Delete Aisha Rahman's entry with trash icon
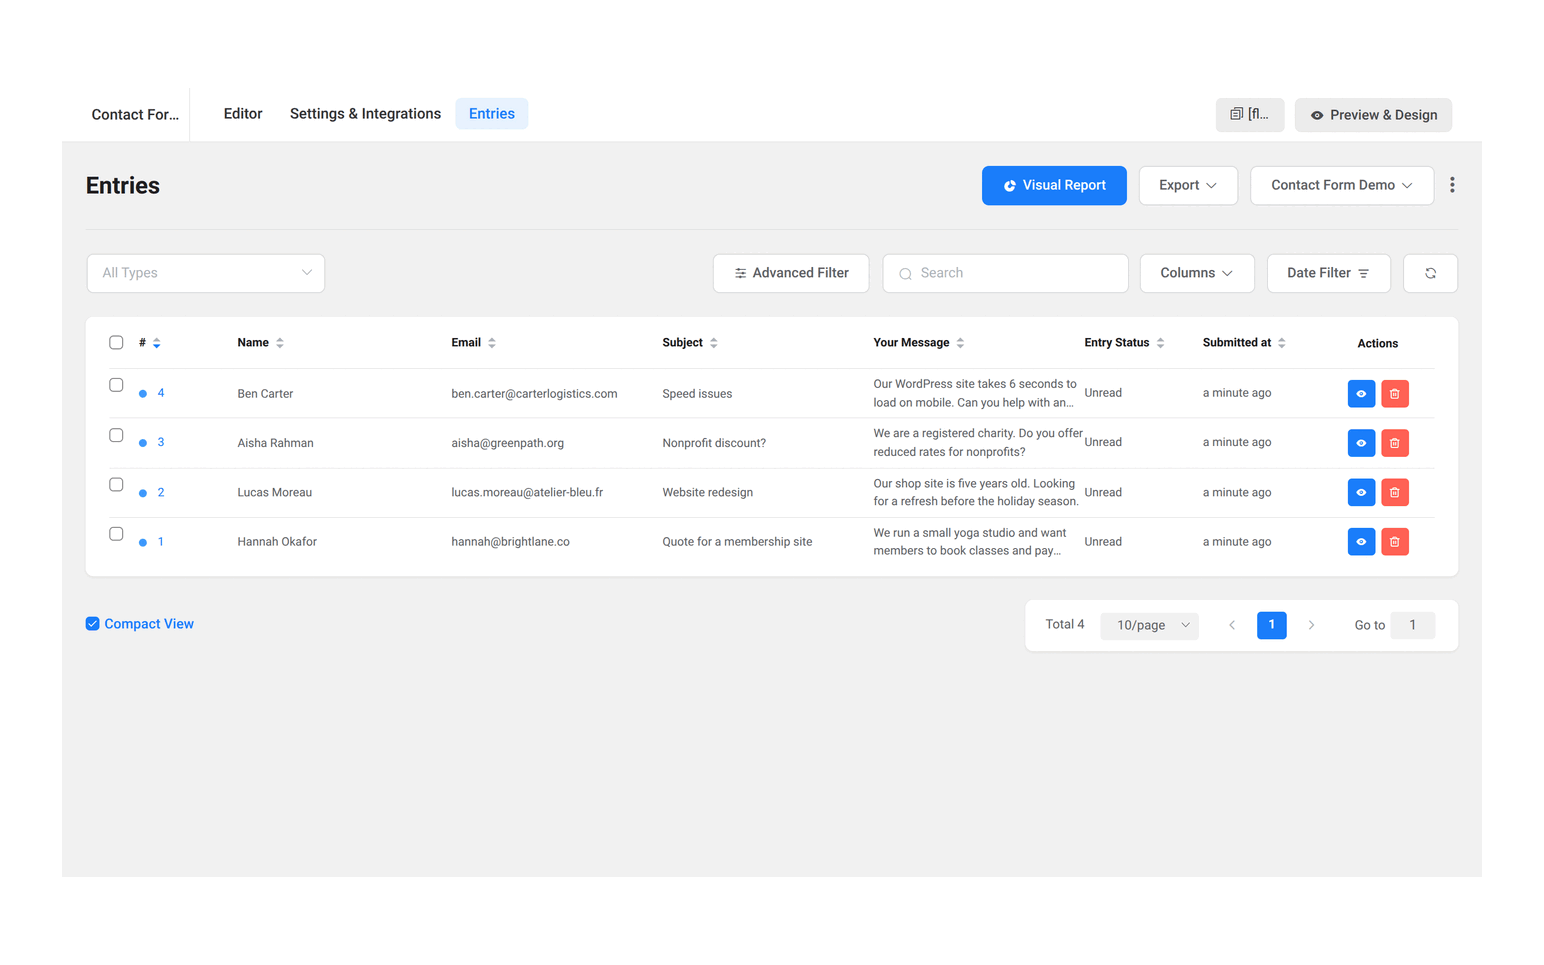Viewport: 1544px width, 965px height. pos(1395,443)
